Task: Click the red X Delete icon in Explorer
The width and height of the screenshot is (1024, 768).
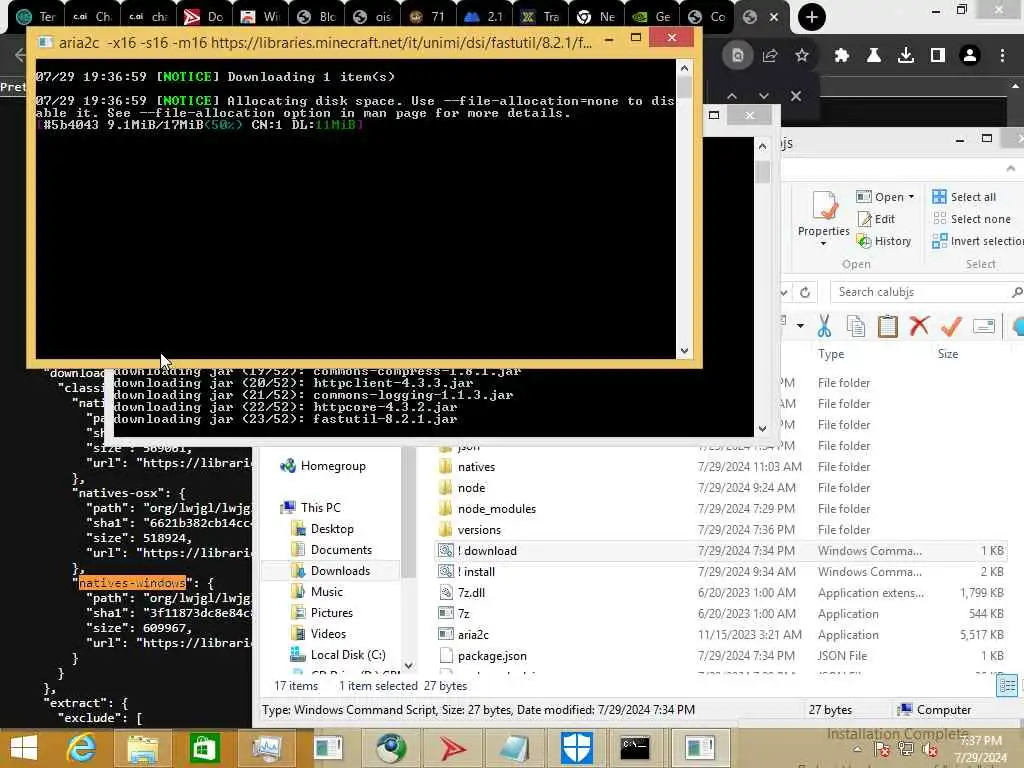Action: click(920, 325)
